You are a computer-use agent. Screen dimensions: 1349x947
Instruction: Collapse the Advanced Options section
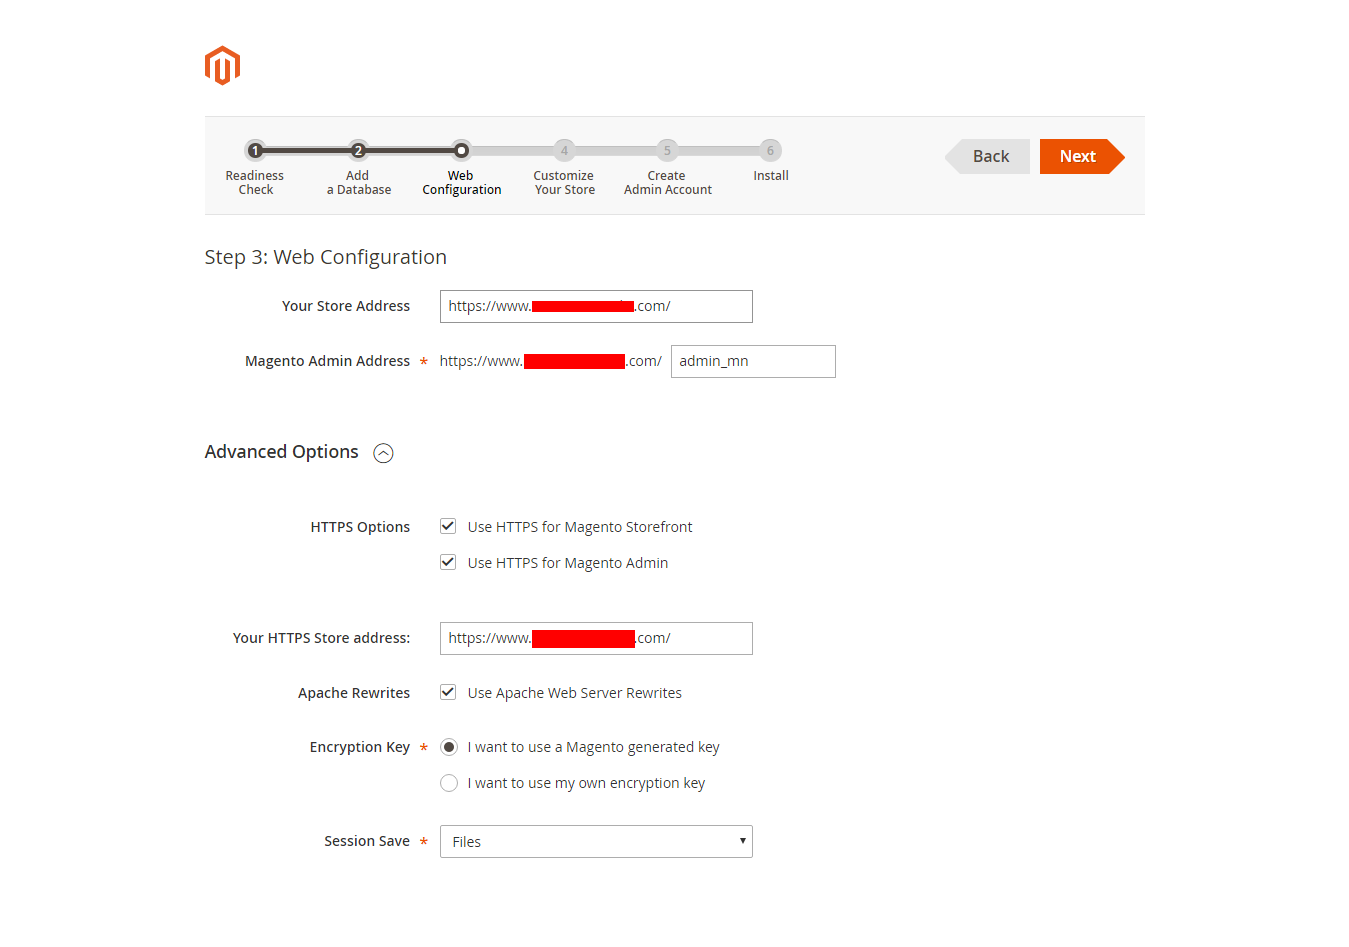383,453
